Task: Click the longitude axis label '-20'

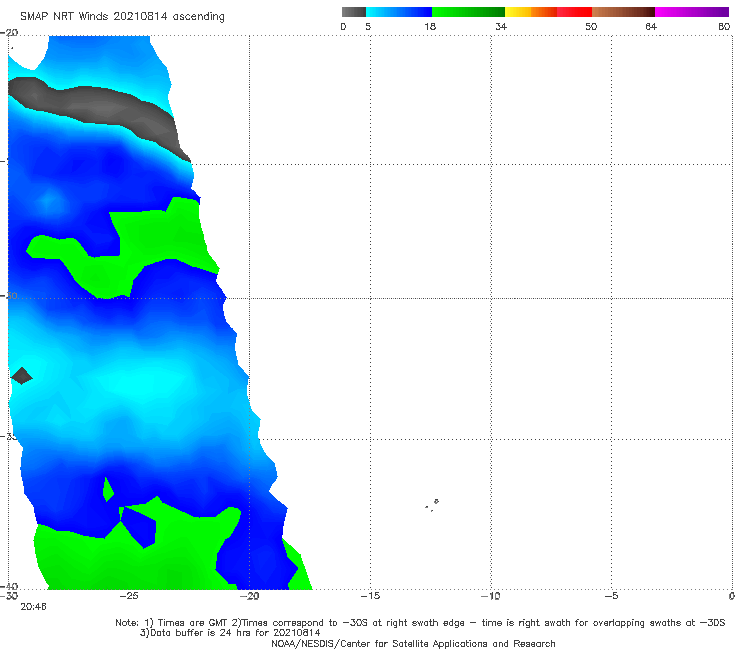Action: pyautogui.click(x=250, y=596)
